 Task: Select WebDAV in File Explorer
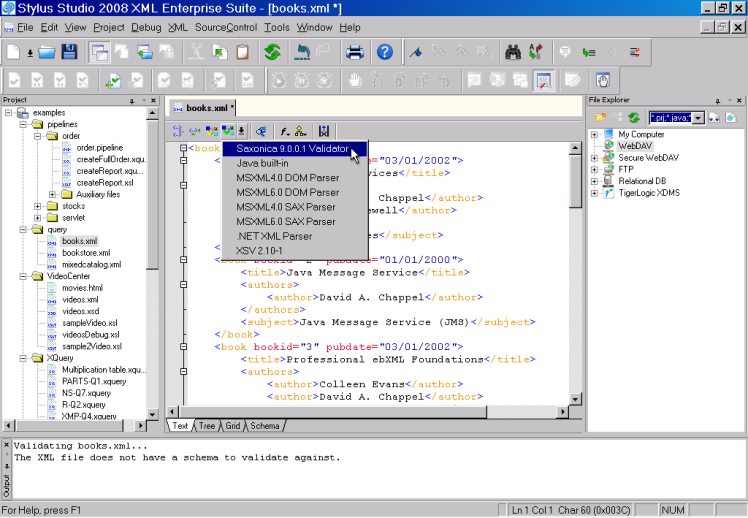point(634,146)
